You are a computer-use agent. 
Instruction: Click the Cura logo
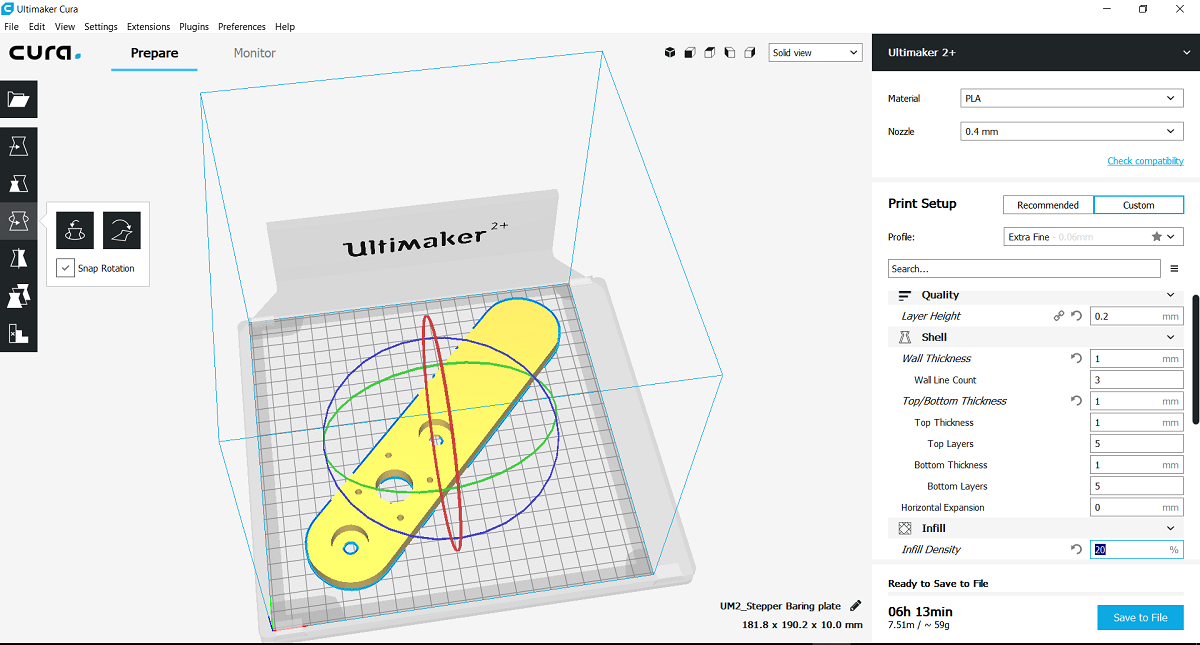(x=45, y=53)
